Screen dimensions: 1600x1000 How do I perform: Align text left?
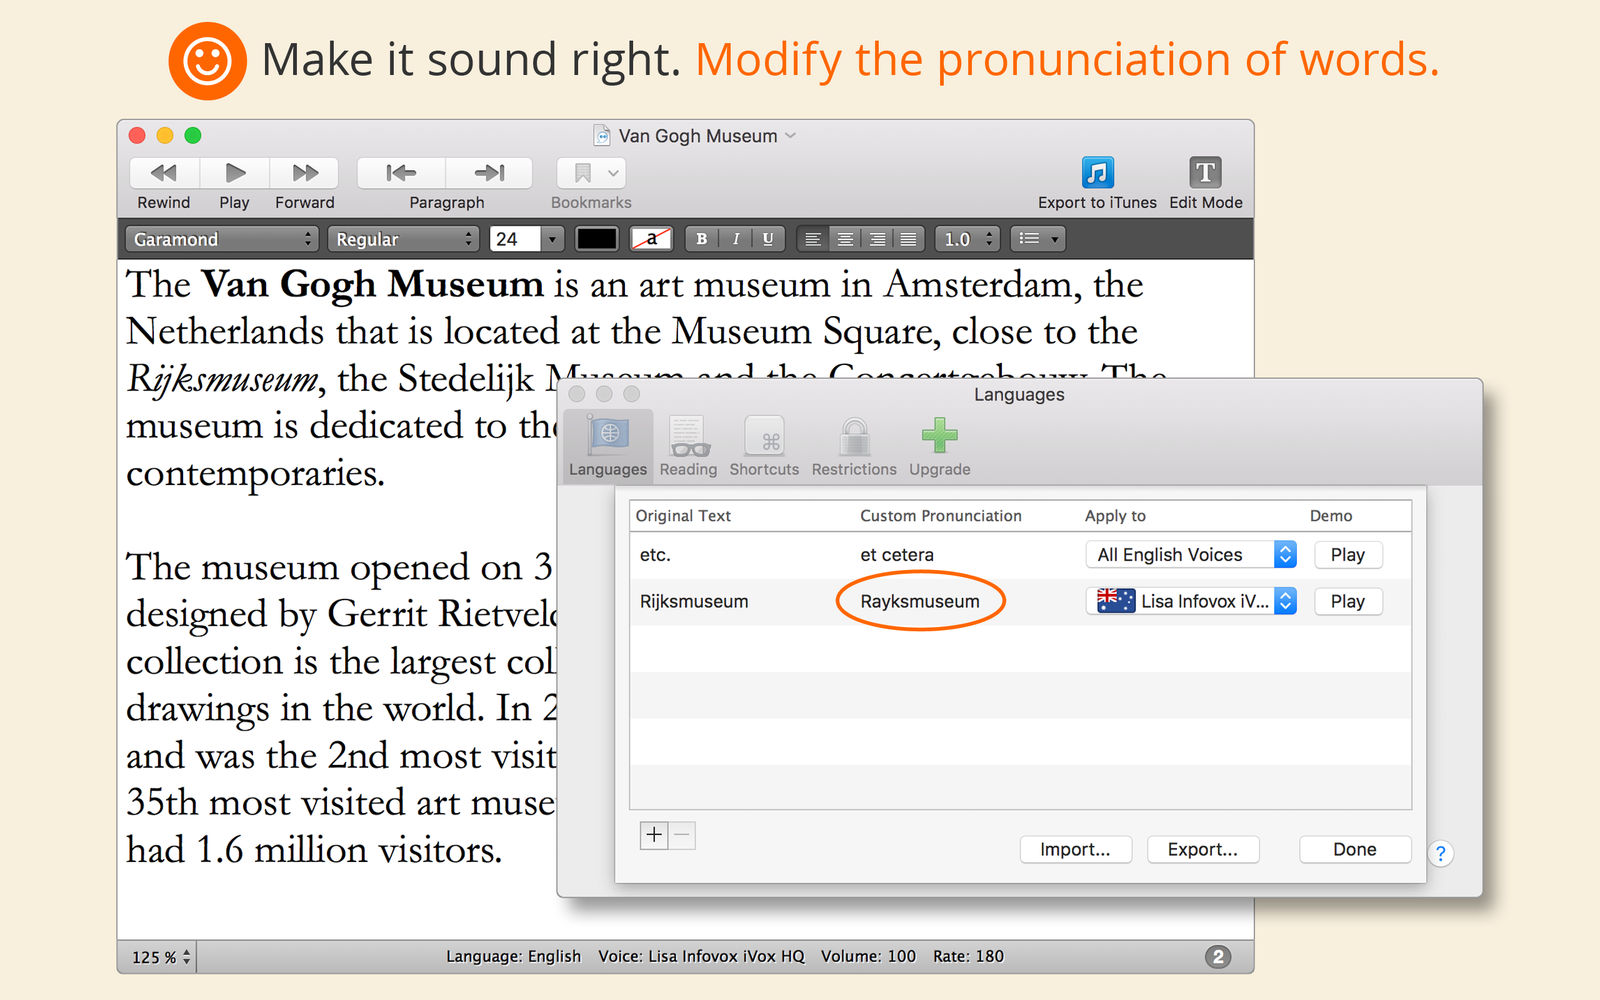click(x=813, y=239)
